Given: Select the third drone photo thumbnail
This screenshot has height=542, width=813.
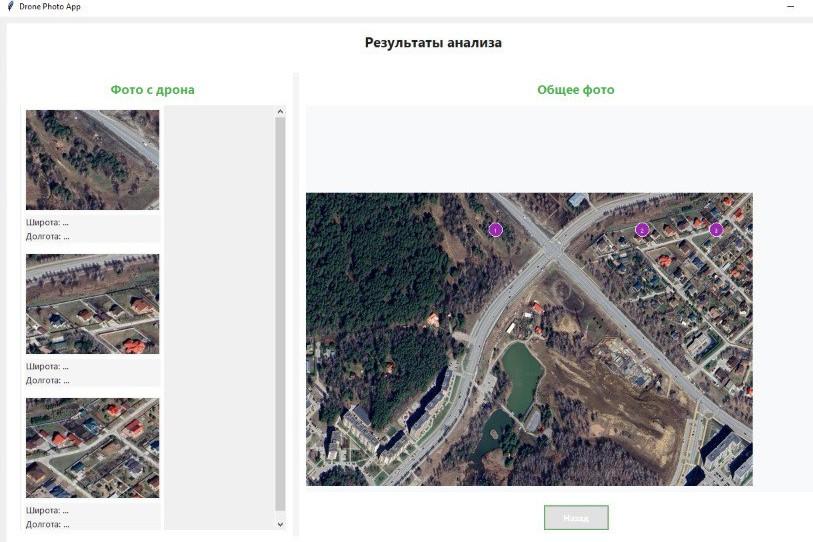Looking at the screenshot, I should (92, 448).
